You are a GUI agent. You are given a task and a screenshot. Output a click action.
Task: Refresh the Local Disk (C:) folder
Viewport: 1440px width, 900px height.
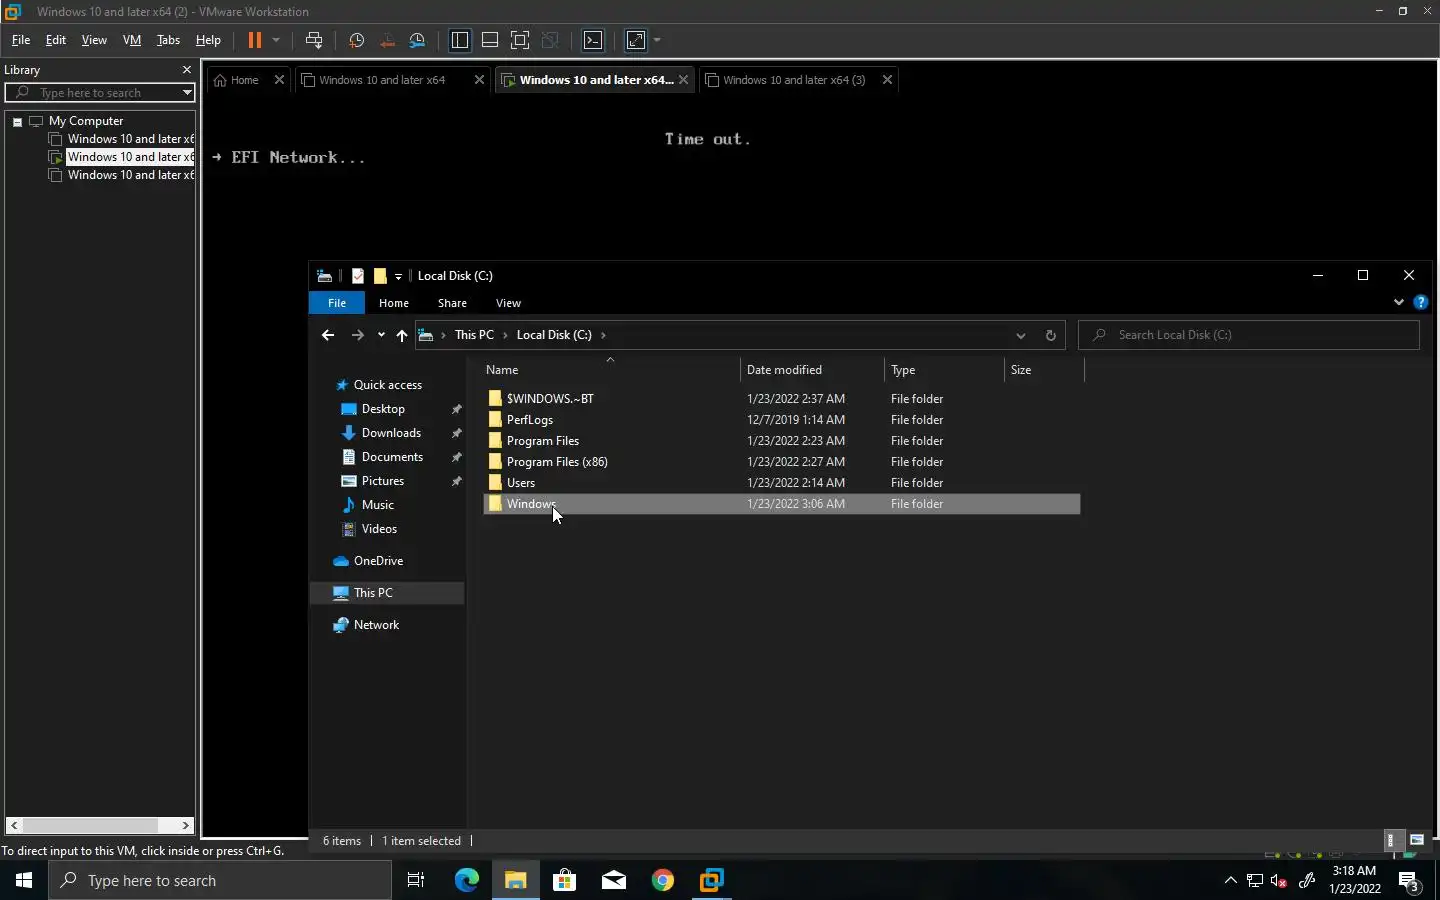(1050, 335)
